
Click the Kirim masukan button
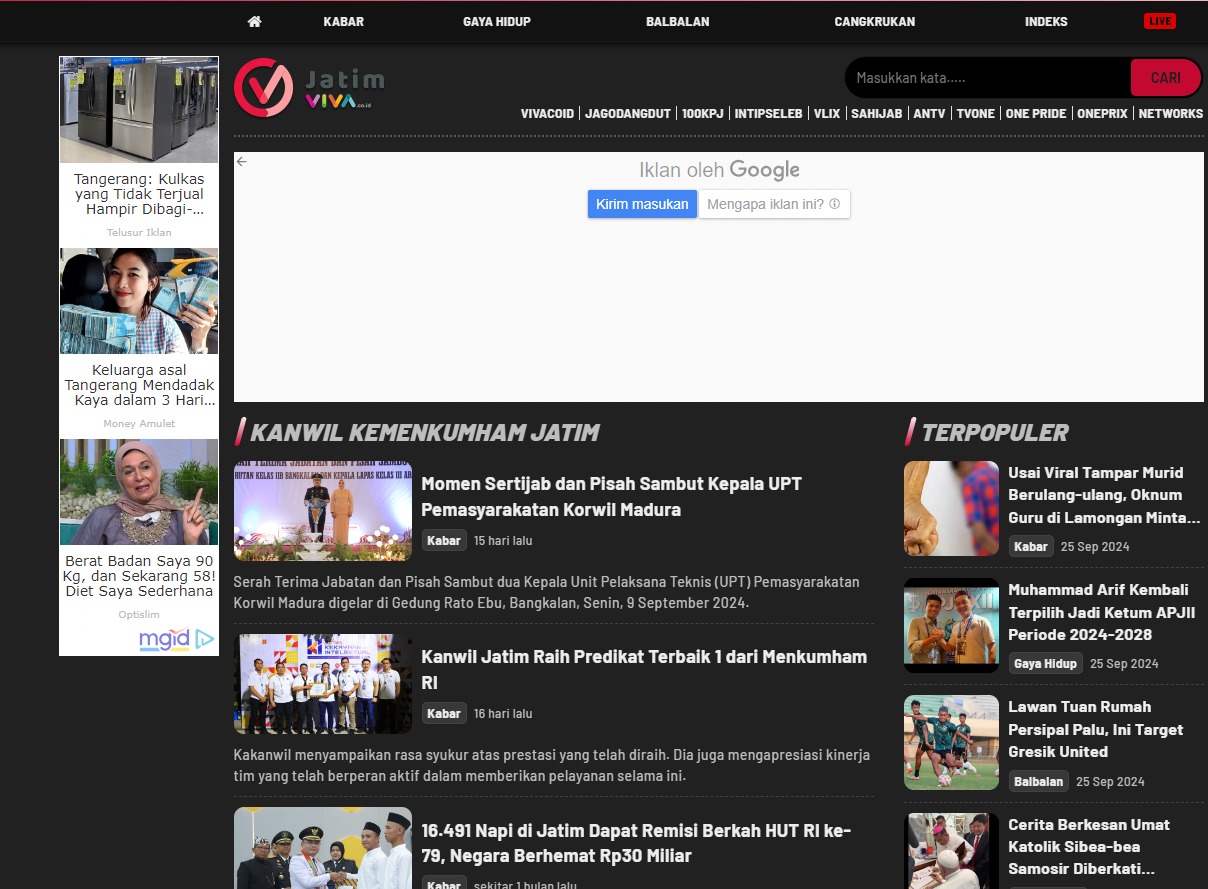(642, 204)
